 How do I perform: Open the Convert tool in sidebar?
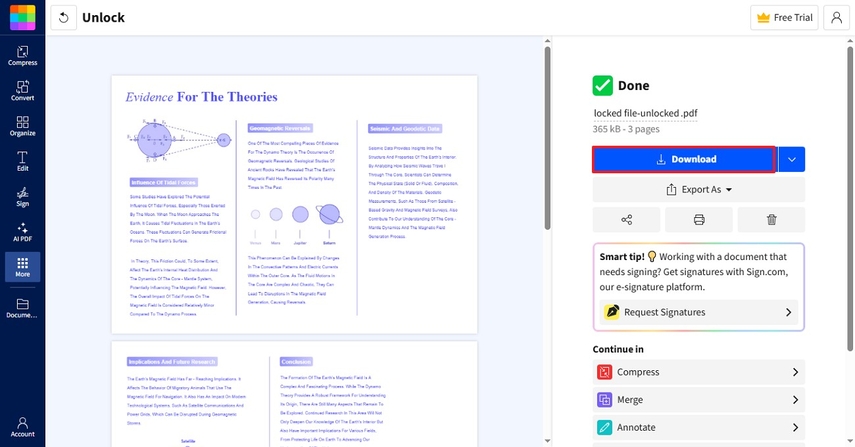tap(22, 91)
